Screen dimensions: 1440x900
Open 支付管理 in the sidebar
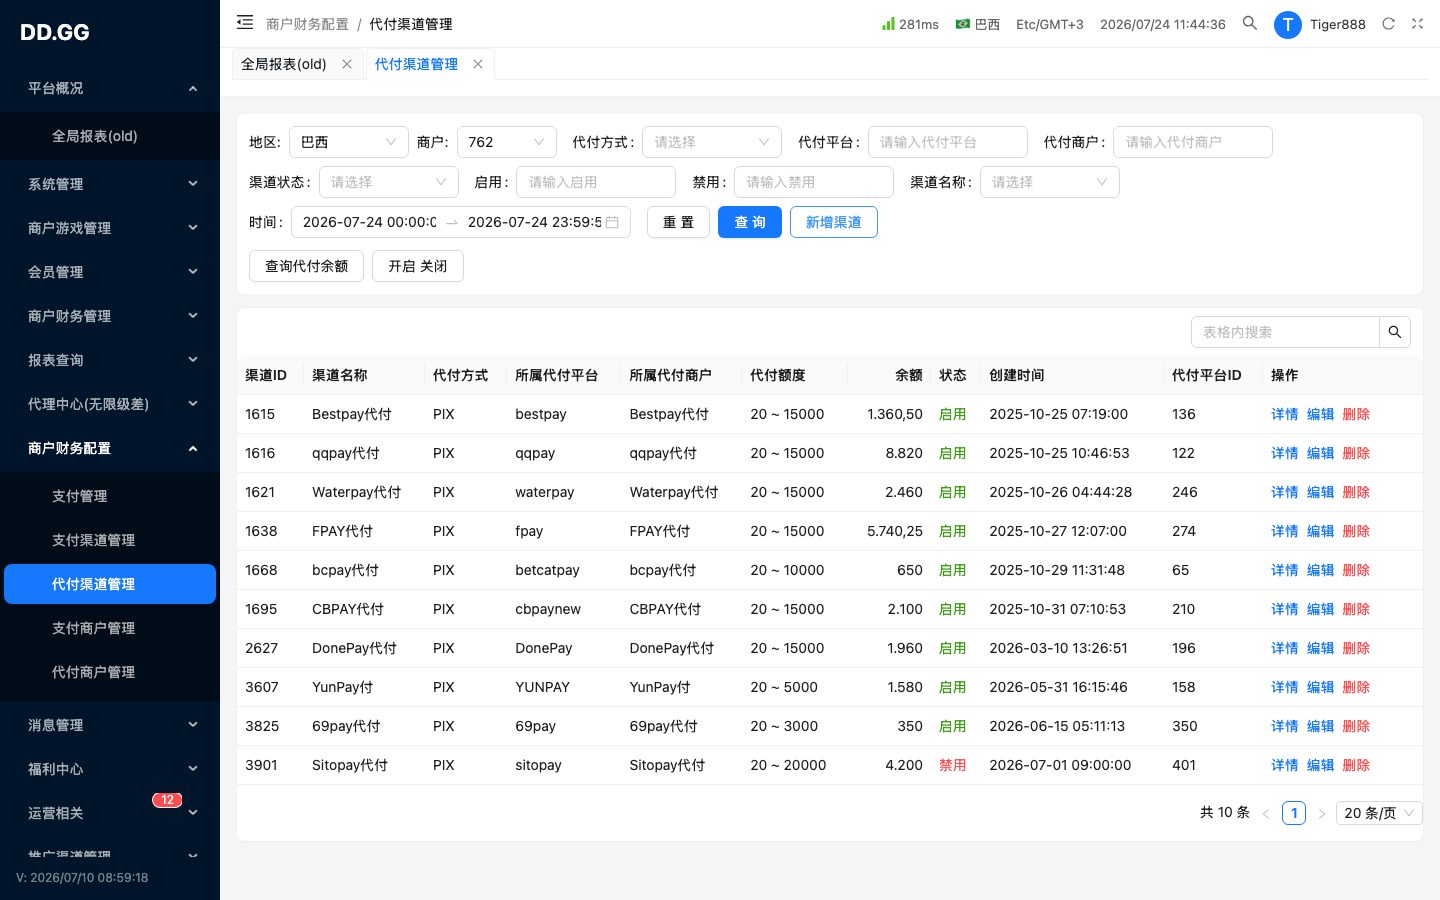coord(110,496)
